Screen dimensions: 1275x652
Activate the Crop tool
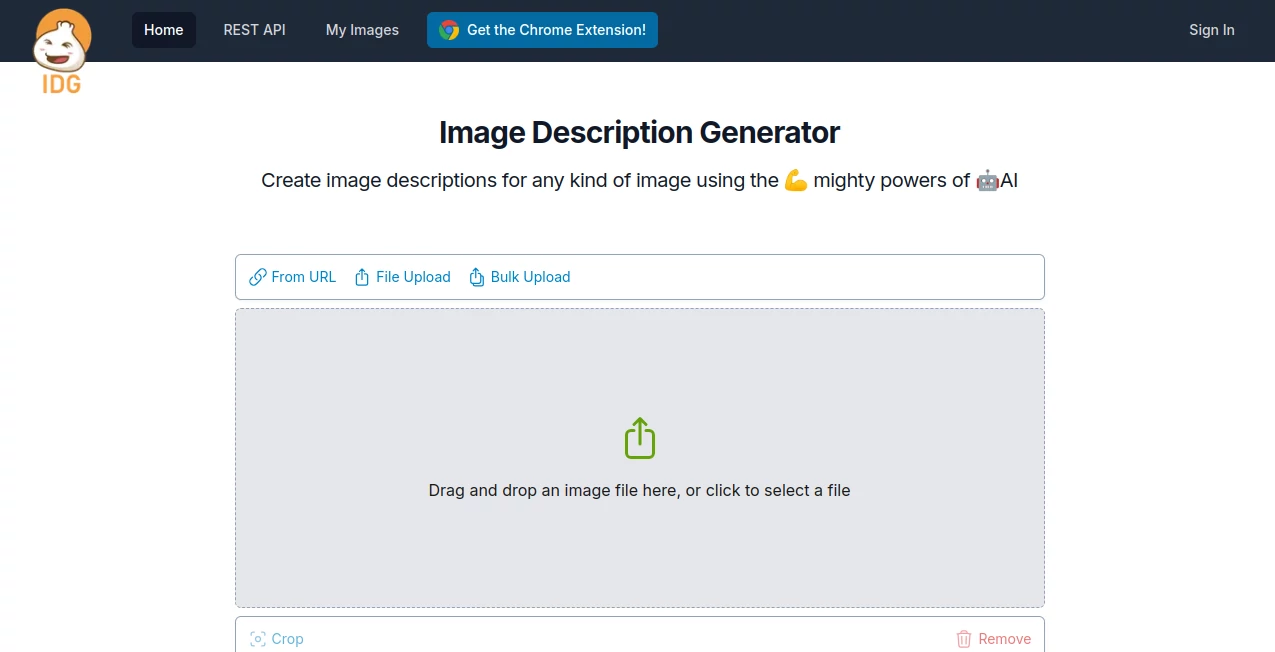[x=287, y=638]
